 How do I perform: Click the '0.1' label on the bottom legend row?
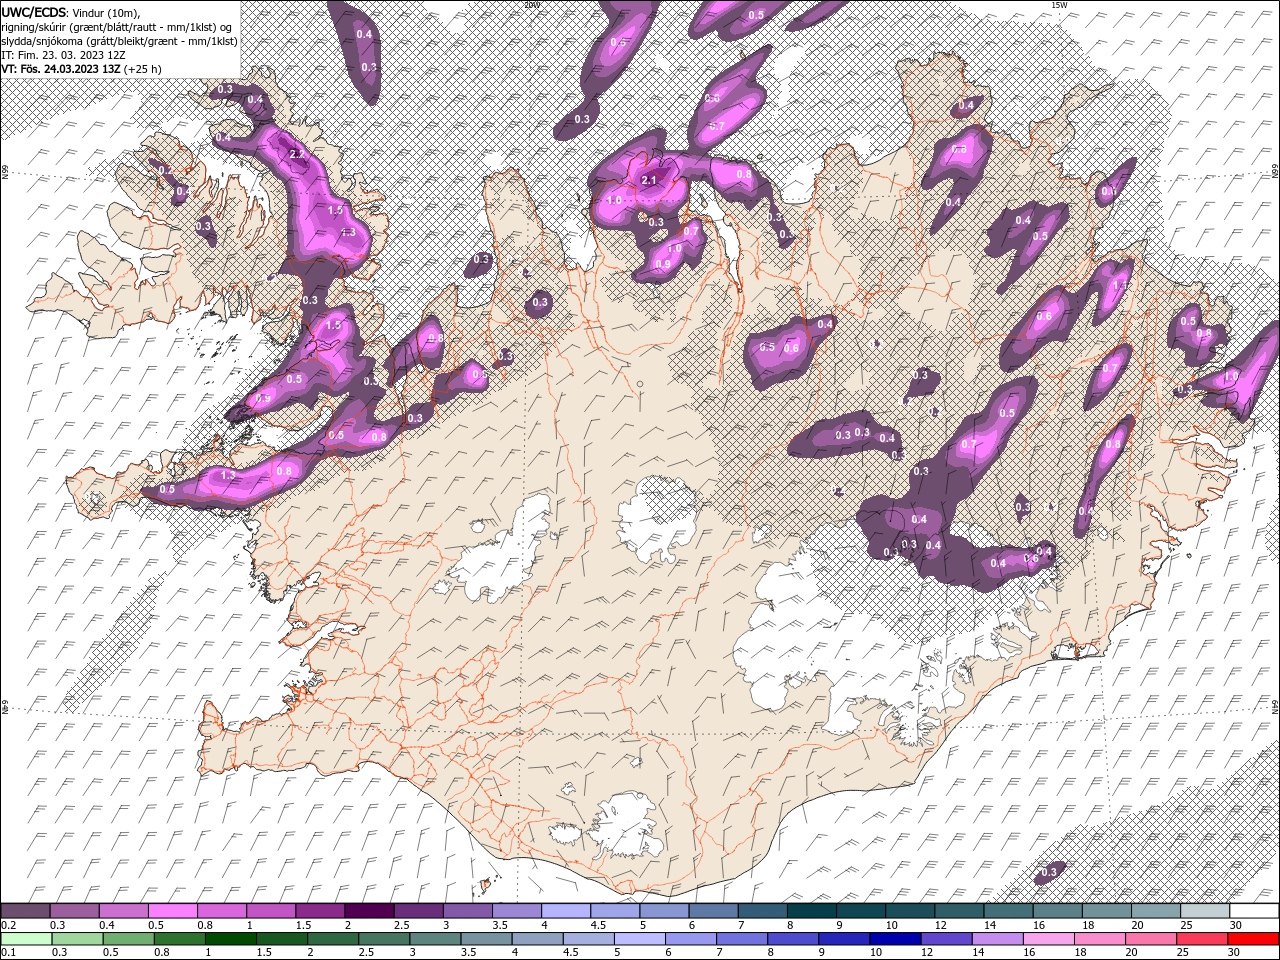point(8,952)
